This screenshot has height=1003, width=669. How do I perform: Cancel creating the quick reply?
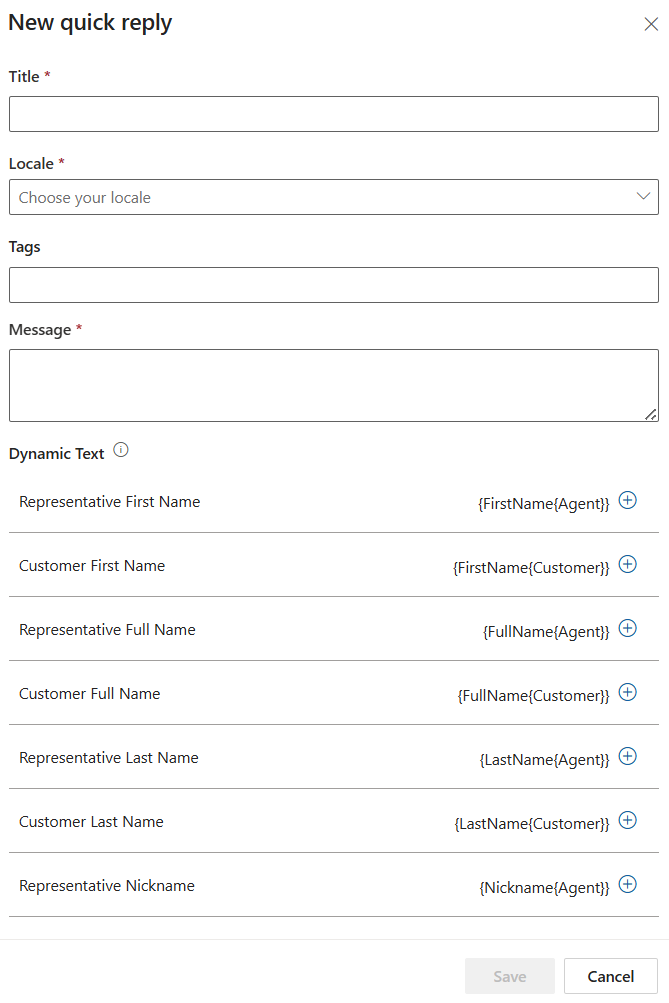coord(610,976)
